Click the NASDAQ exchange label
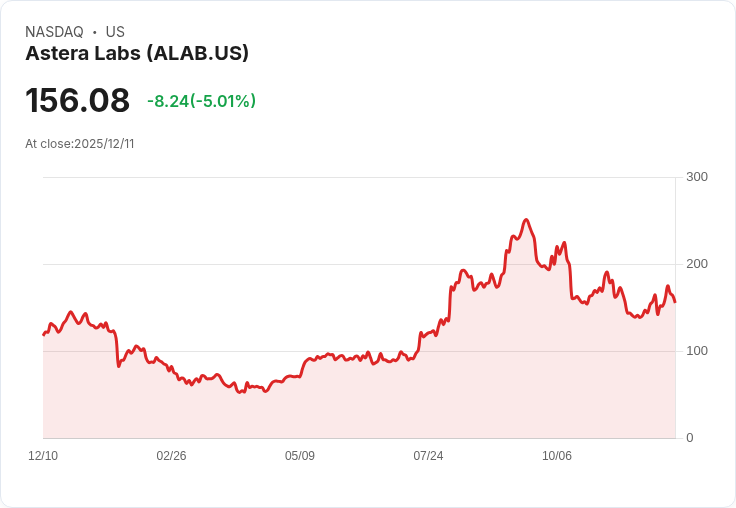The width and height of the screenshot is (736, 508). coord(54,32)
